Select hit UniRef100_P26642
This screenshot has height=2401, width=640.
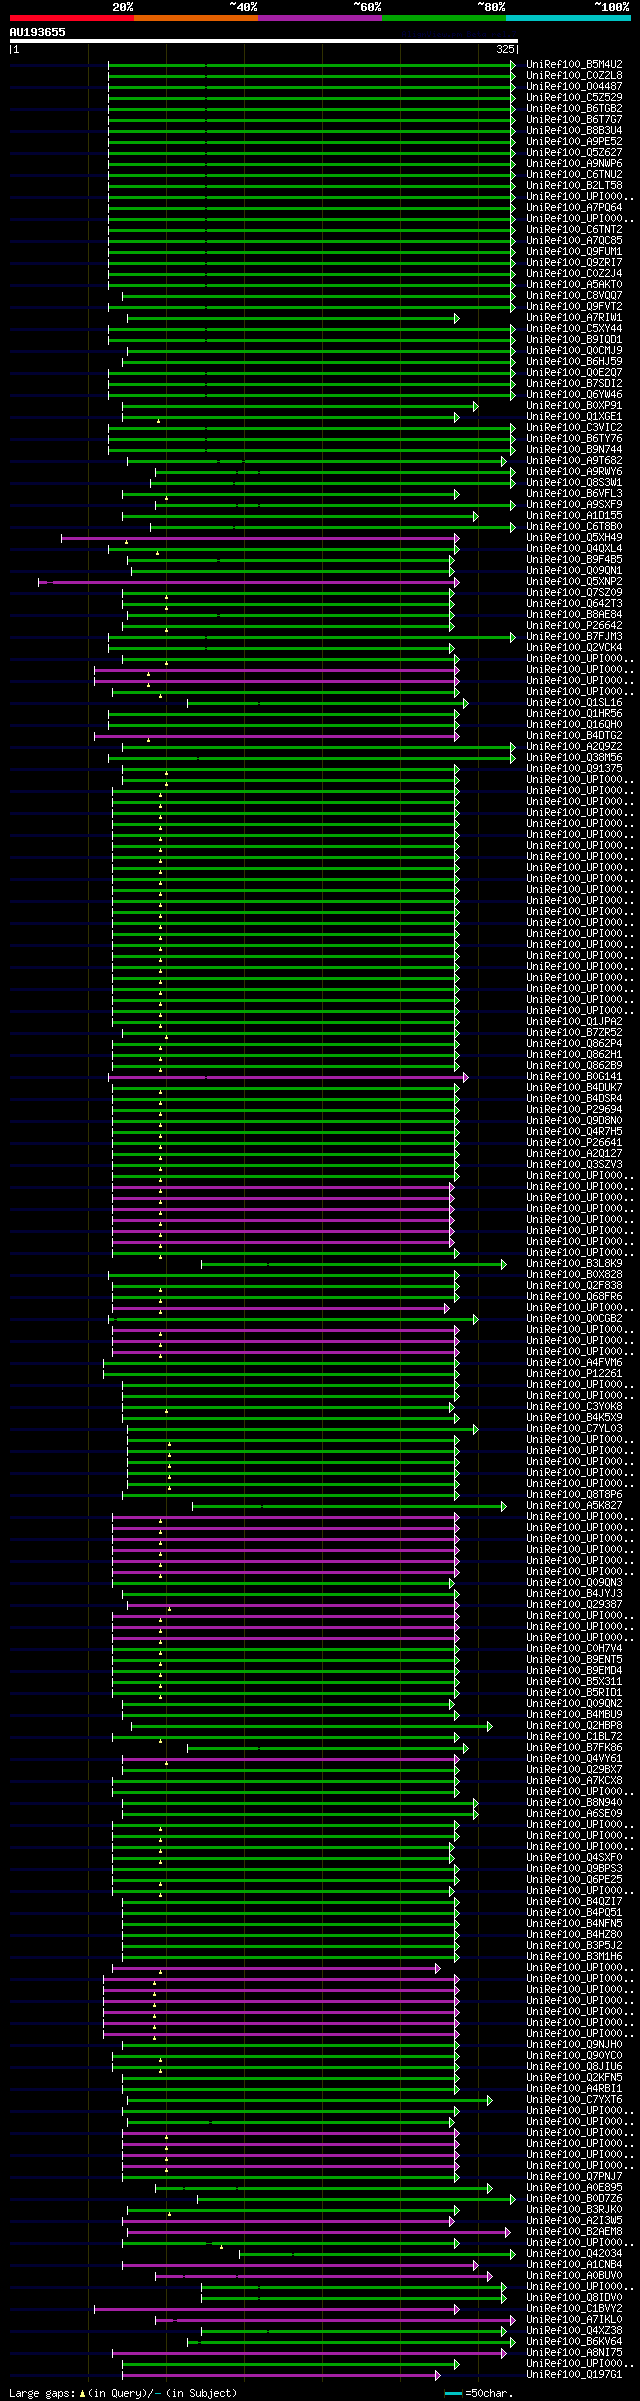click(574, 625)
